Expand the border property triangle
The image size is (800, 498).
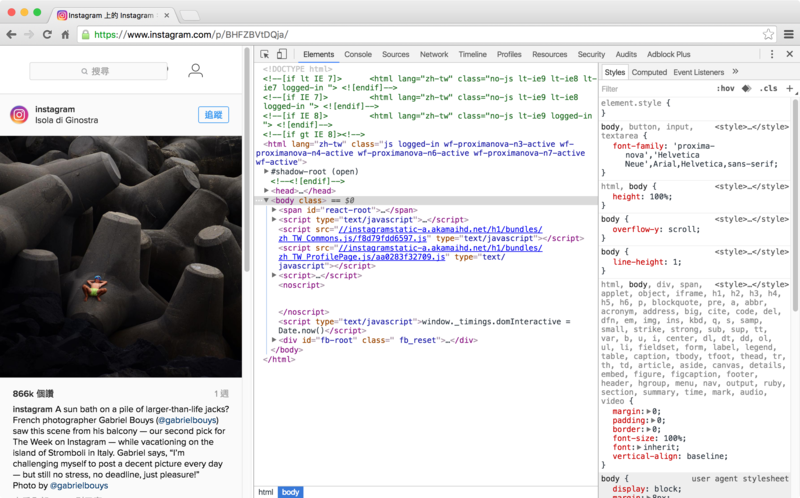649,429
